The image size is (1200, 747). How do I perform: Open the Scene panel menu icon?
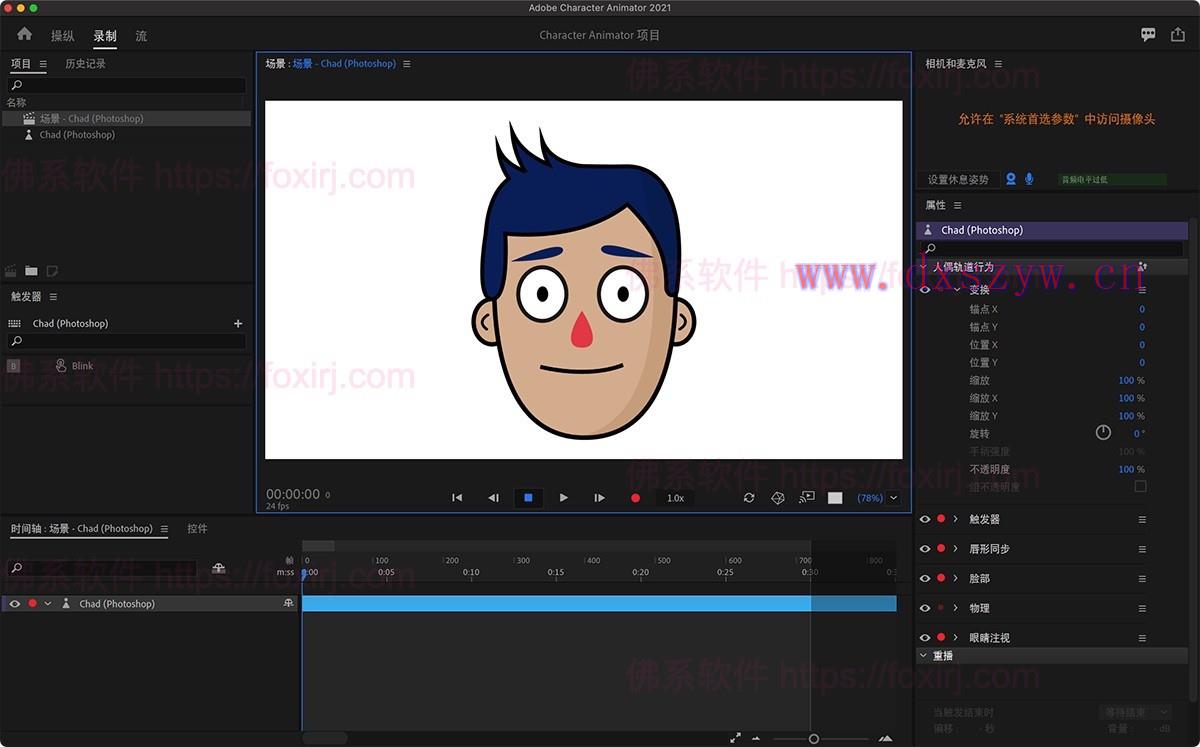coord(406,64)
